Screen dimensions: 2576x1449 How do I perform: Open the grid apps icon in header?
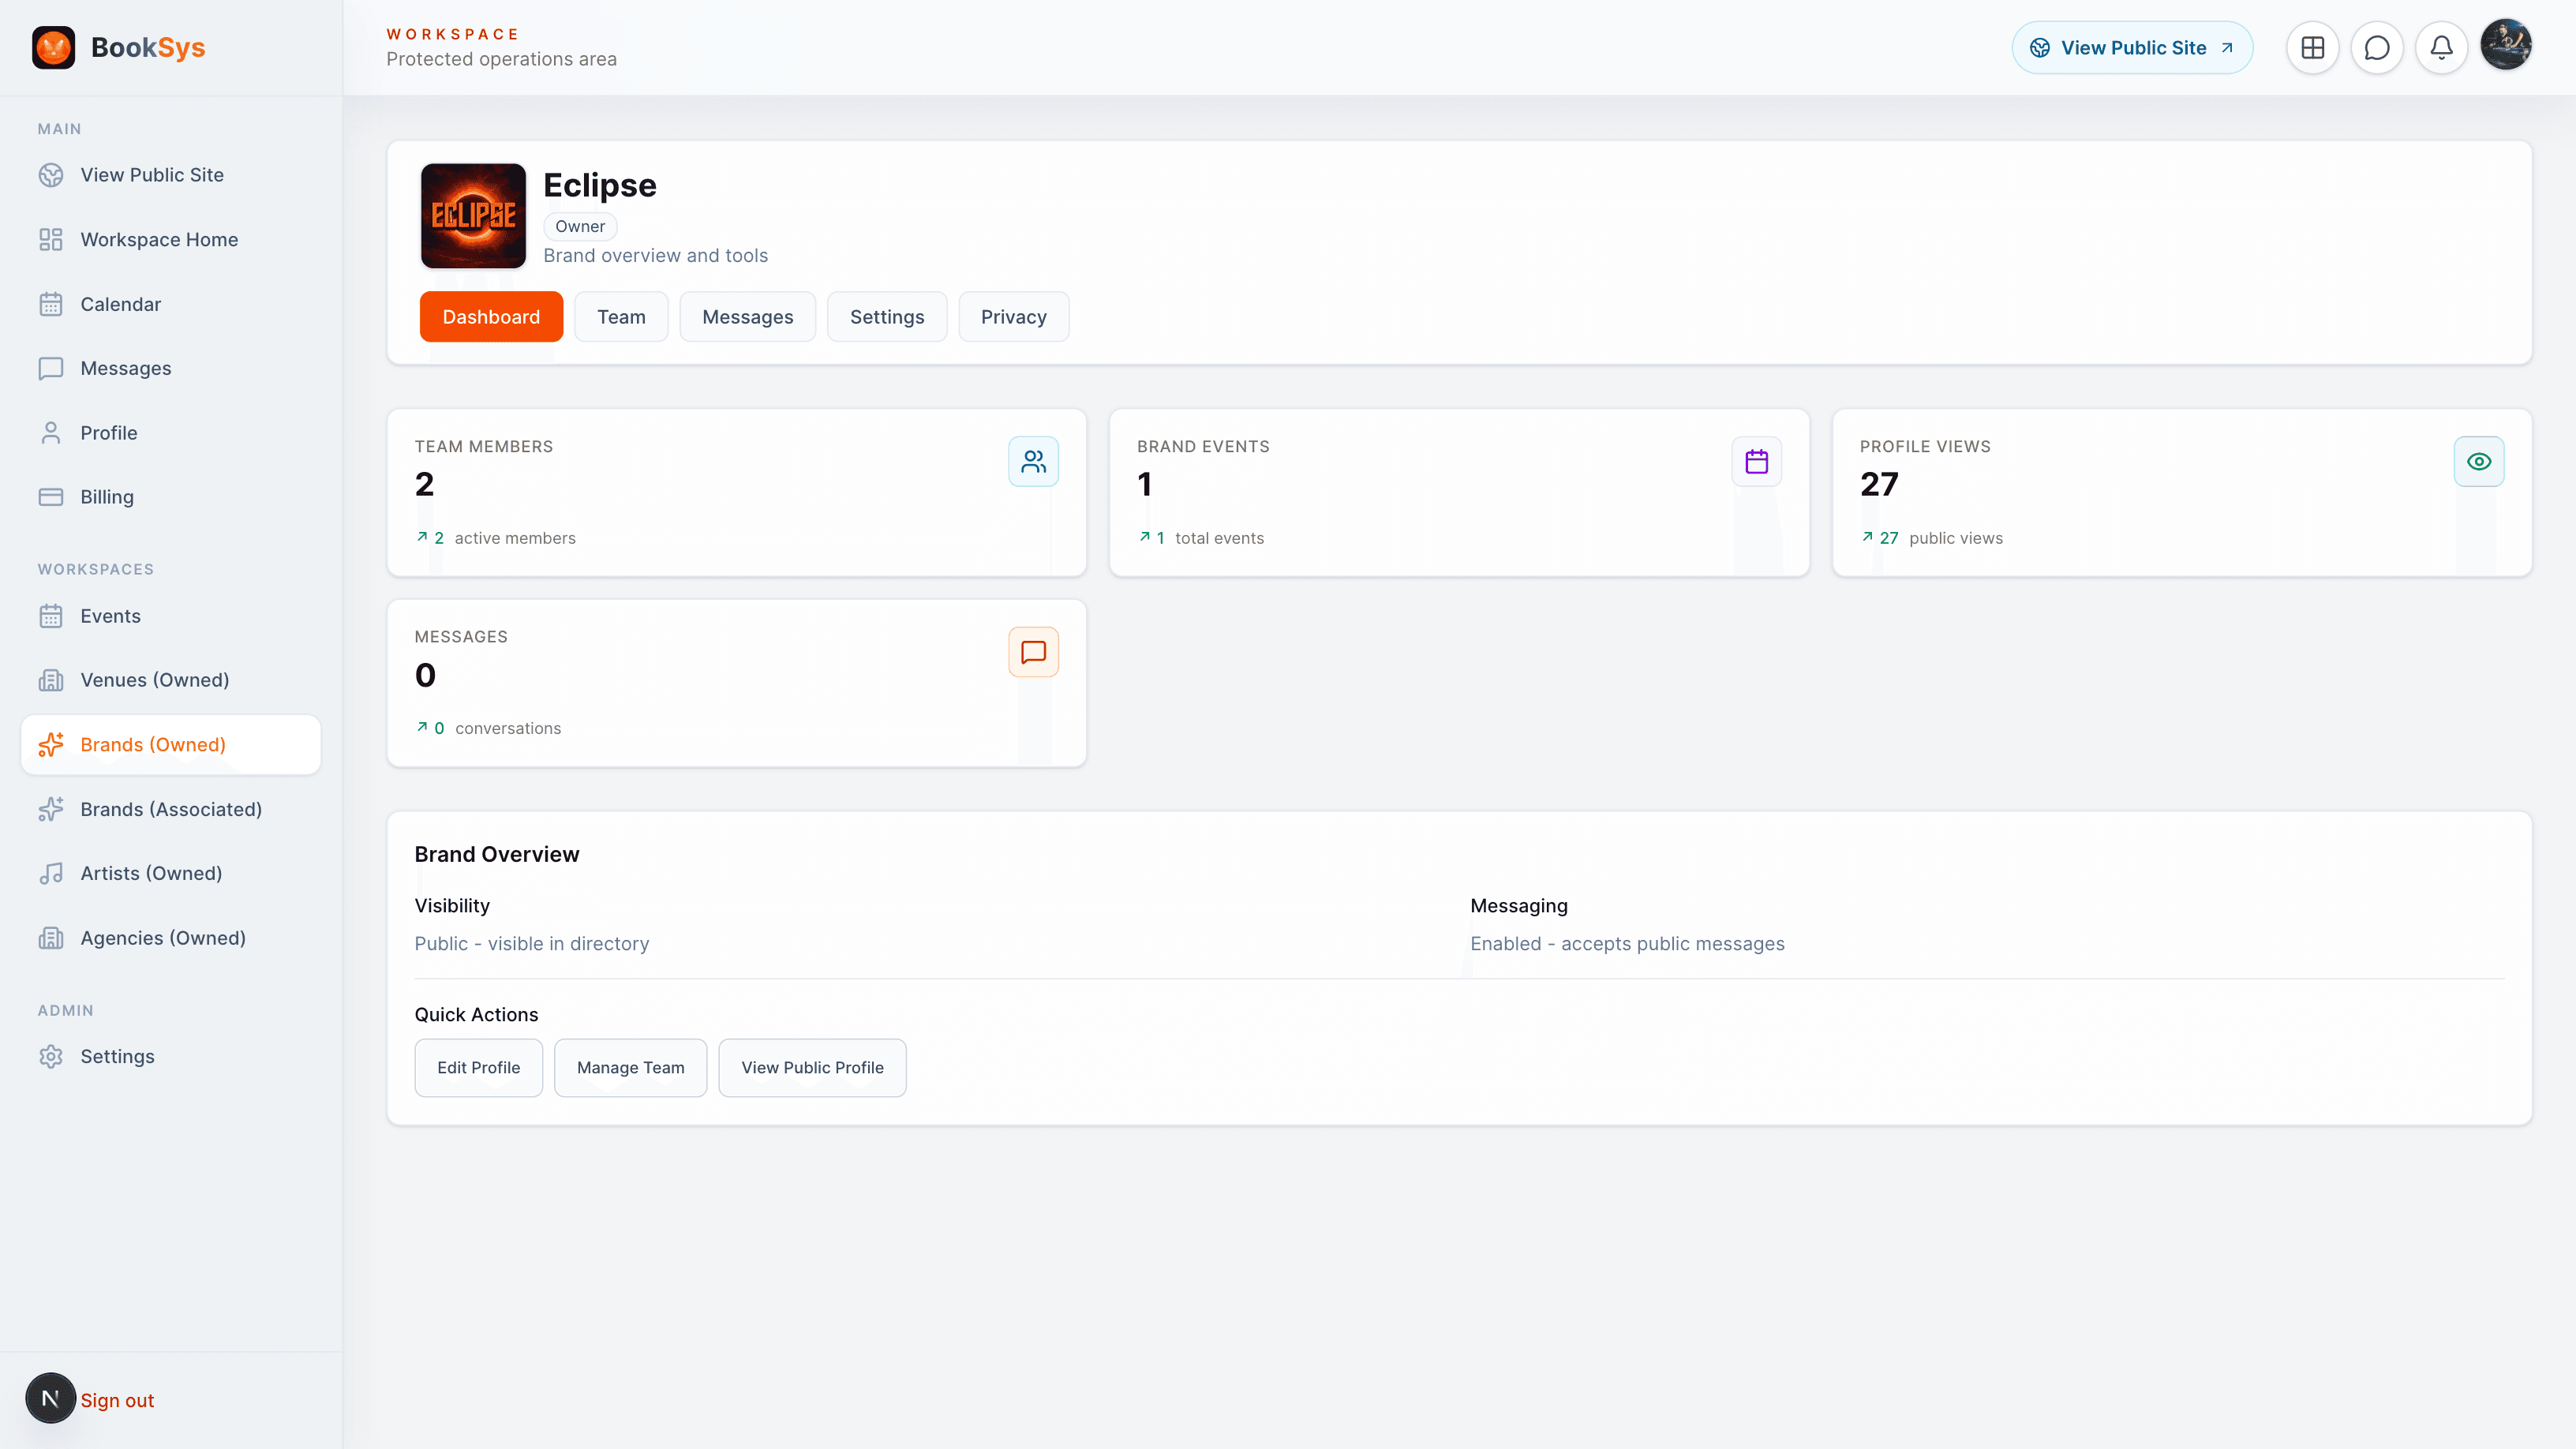click(x=2312, y=47)
